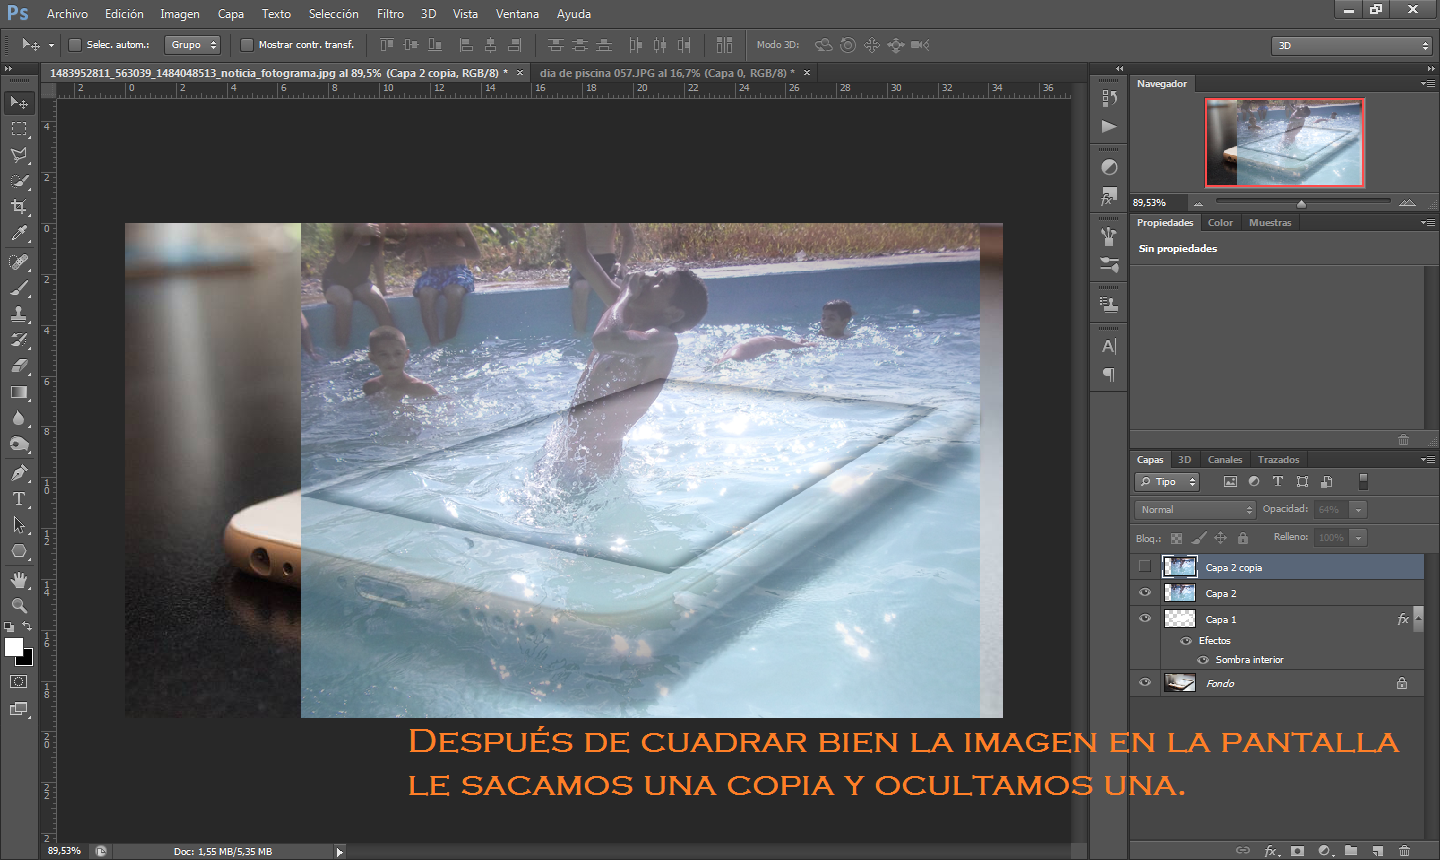Create new adjustment layer

click(x=1325, y=851)
